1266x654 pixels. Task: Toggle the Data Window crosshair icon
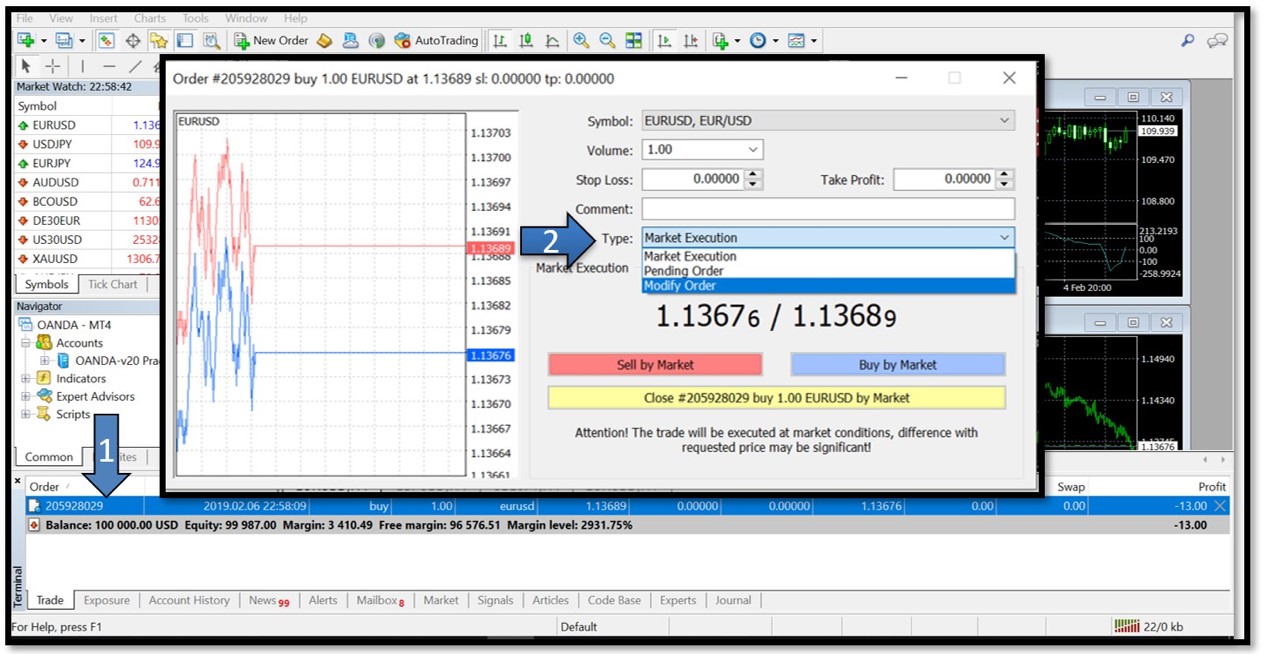(x=132, y=41)
